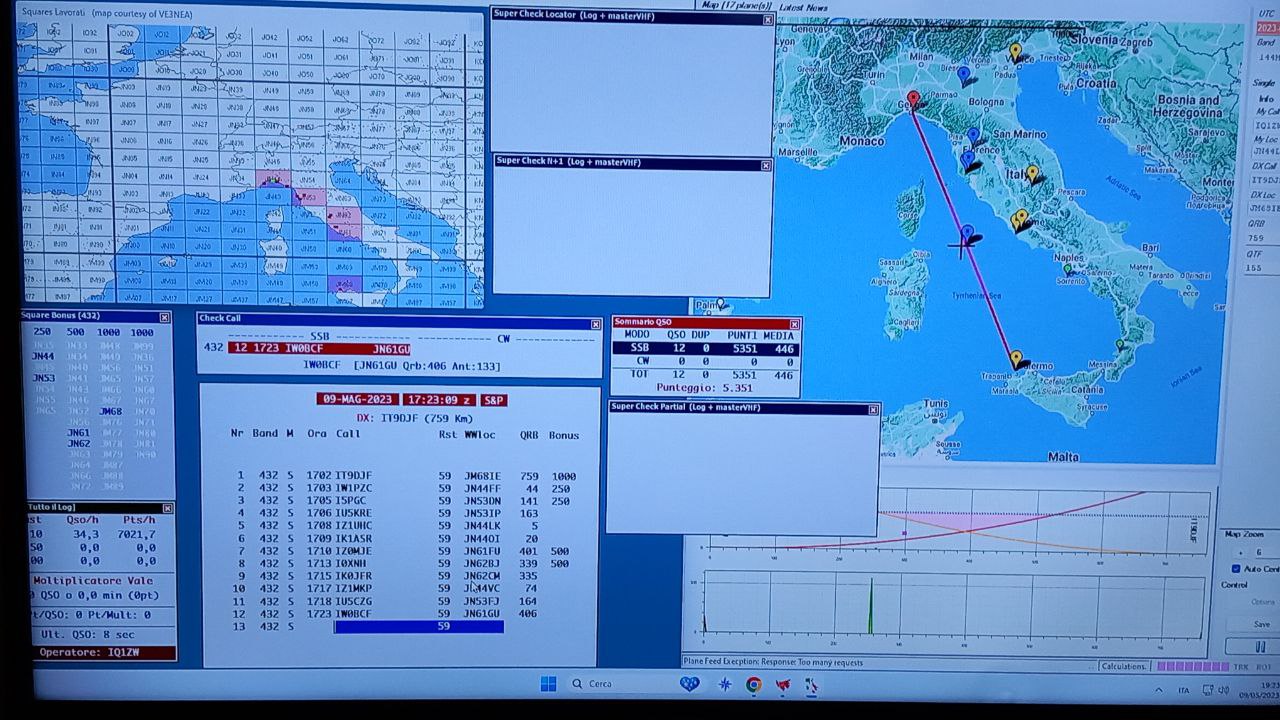1280x720 pixels.
Task: Close the Square Bonus (432) window
Action: [165, 317]
